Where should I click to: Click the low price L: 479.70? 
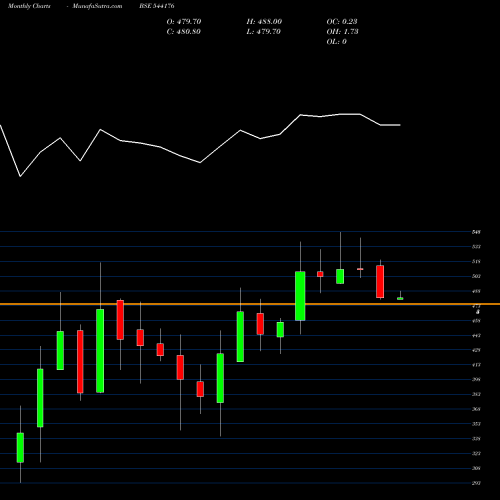263,31
